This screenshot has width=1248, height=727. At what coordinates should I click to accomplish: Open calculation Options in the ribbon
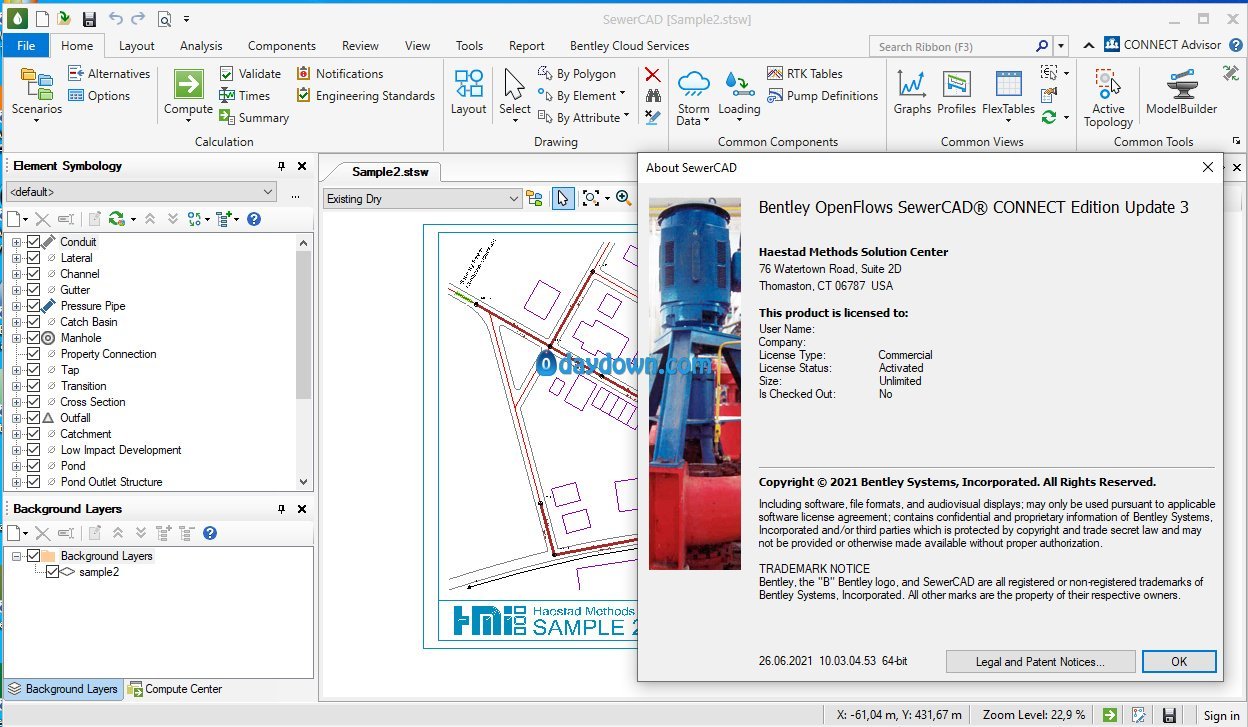pyautogui.click(x=99, y=96)
